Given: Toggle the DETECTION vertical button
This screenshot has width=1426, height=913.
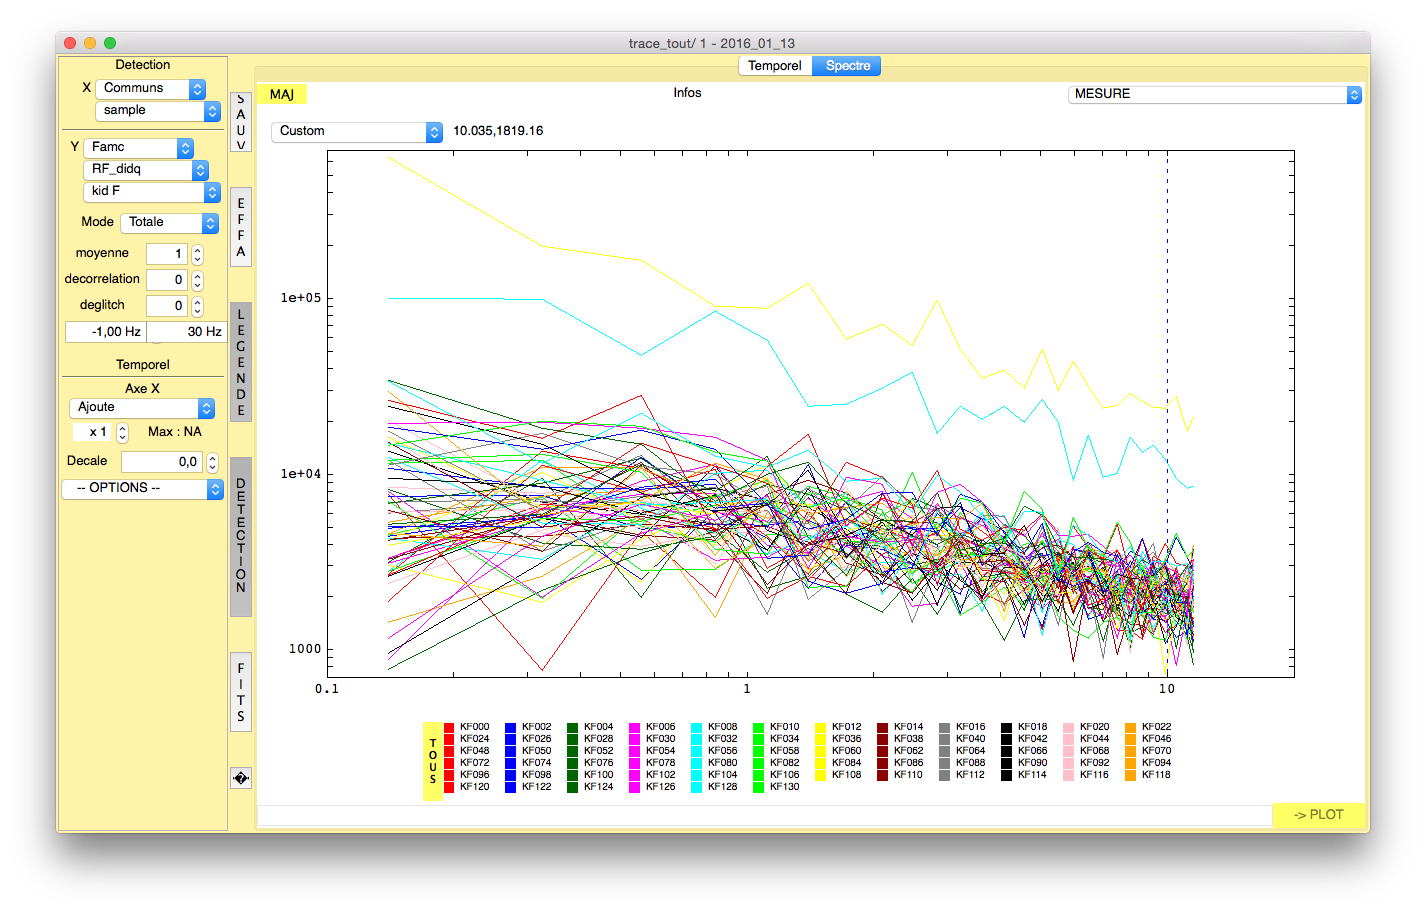Looking at the screenshot, I should pos(240,536).
